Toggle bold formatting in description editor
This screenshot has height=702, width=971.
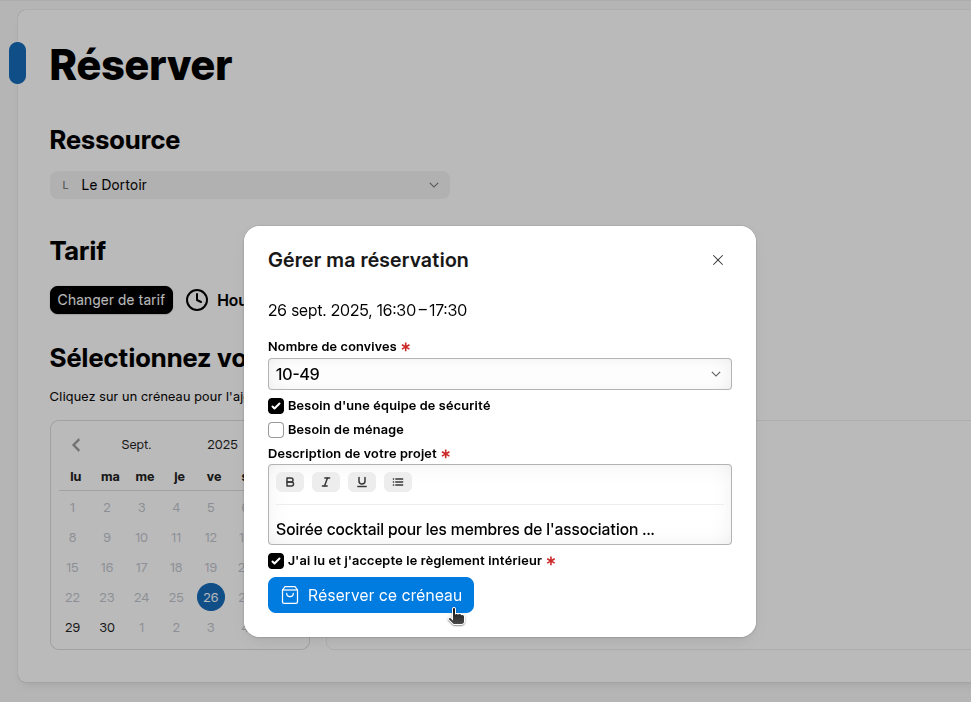[290, 482]
